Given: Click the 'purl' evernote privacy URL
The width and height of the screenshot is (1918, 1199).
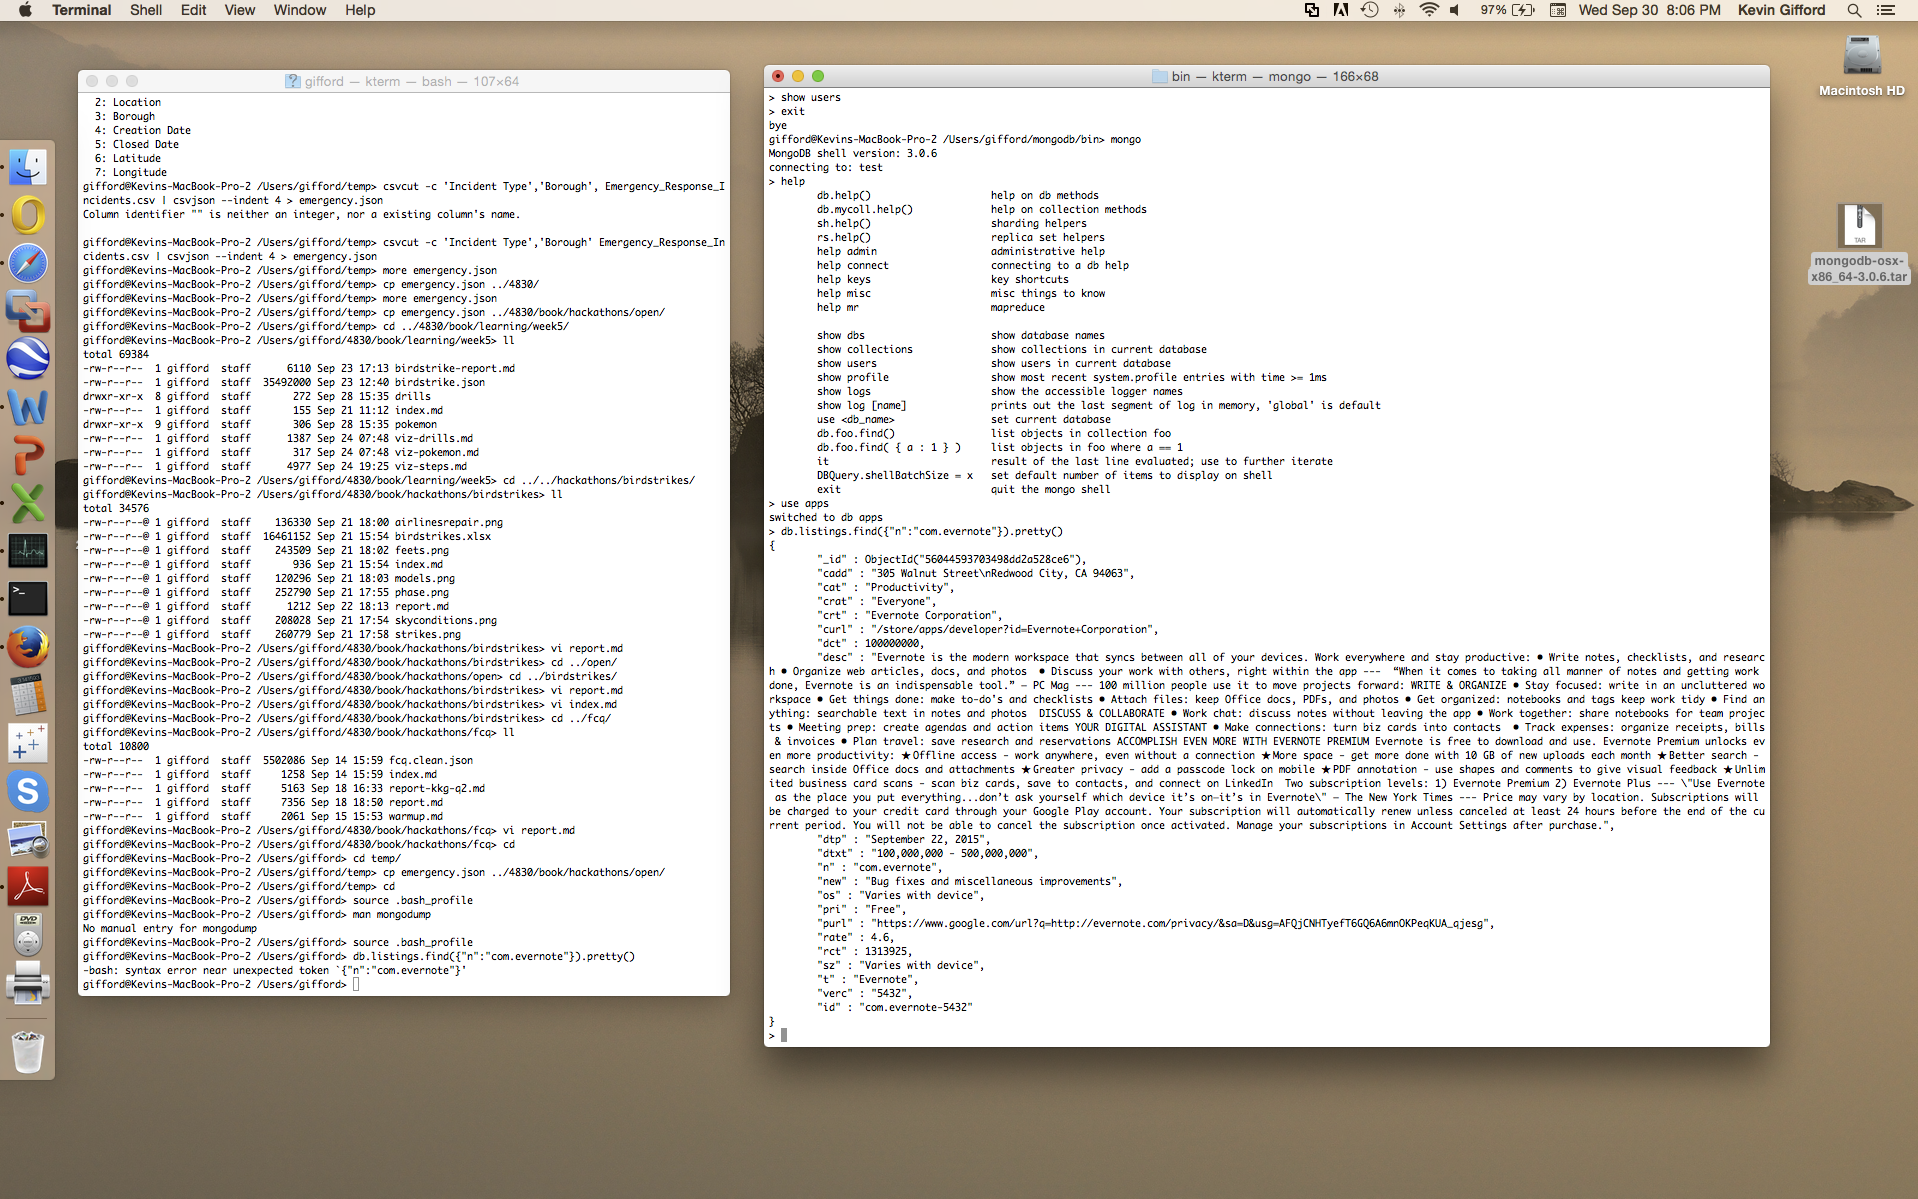Looking at the screenshot, I should (1180, 923).
